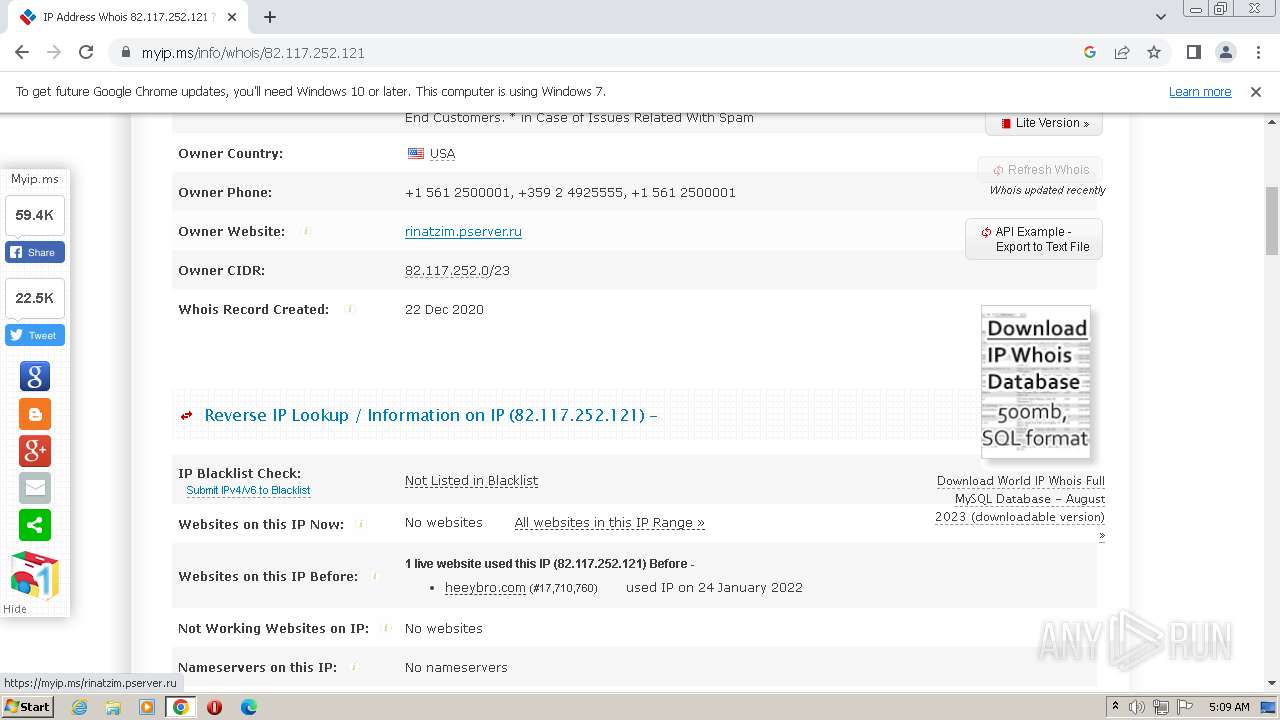Open Chrome profile menu
Screen dimensions: 1280x720
(x=1225, y=52)
